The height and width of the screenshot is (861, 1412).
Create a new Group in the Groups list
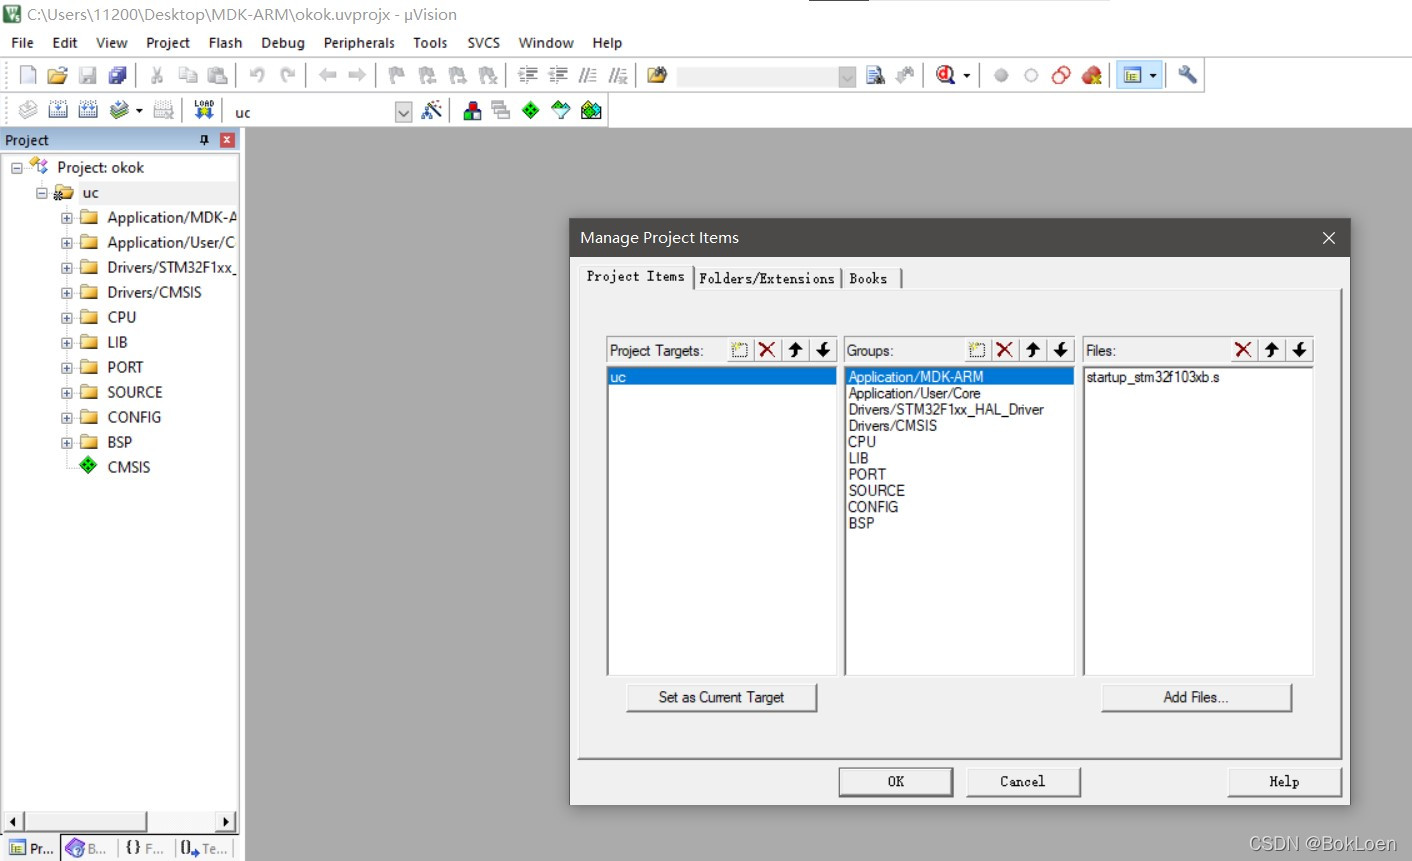977,350
